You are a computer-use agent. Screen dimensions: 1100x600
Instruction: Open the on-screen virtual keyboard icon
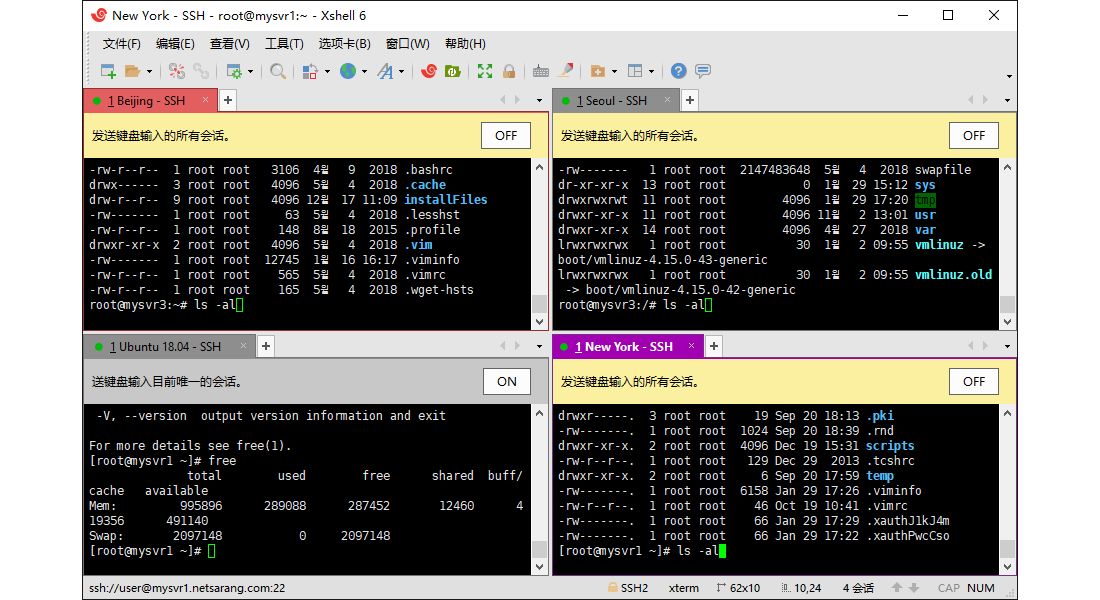[x=541, y=71]
